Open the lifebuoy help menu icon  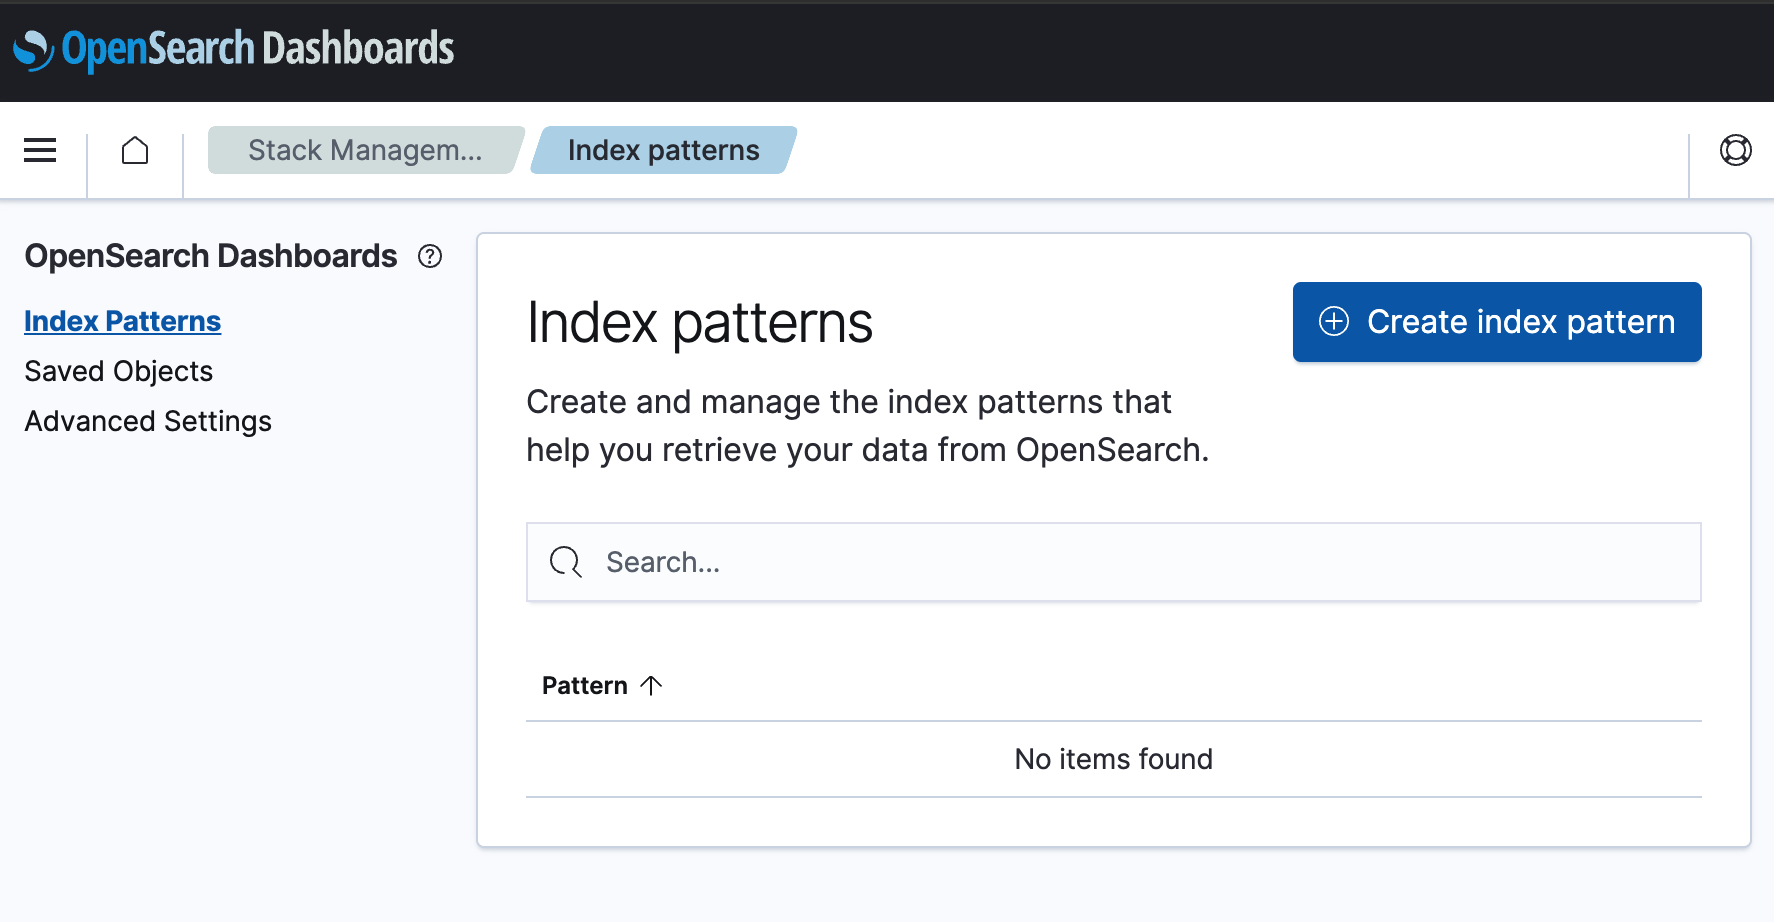pyautogui.click(x=1735, y=151)
